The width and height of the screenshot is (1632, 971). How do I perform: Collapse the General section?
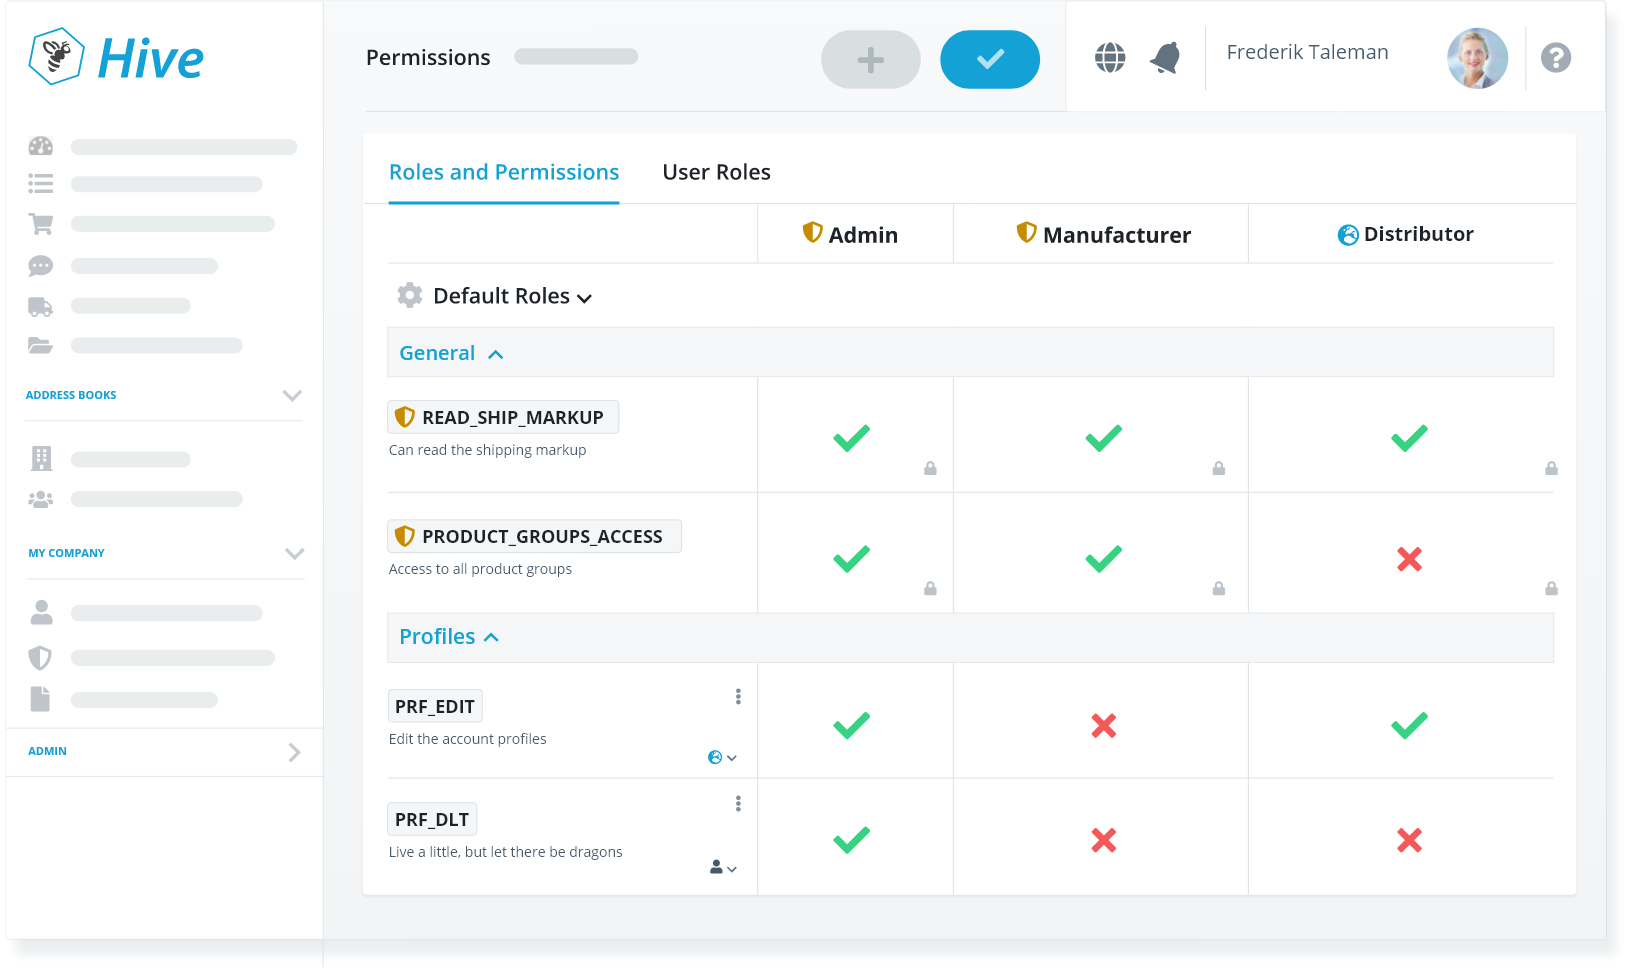(495, 354)
